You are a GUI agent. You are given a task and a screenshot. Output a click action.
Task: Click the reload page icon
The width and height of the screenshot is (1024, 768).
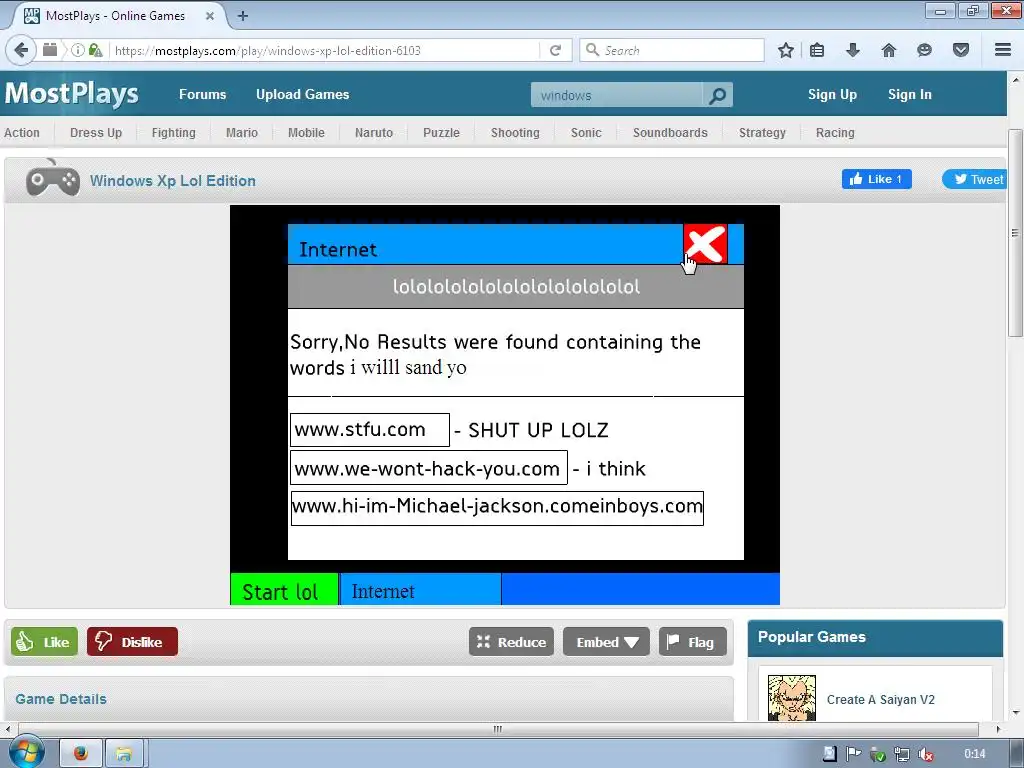555,50
